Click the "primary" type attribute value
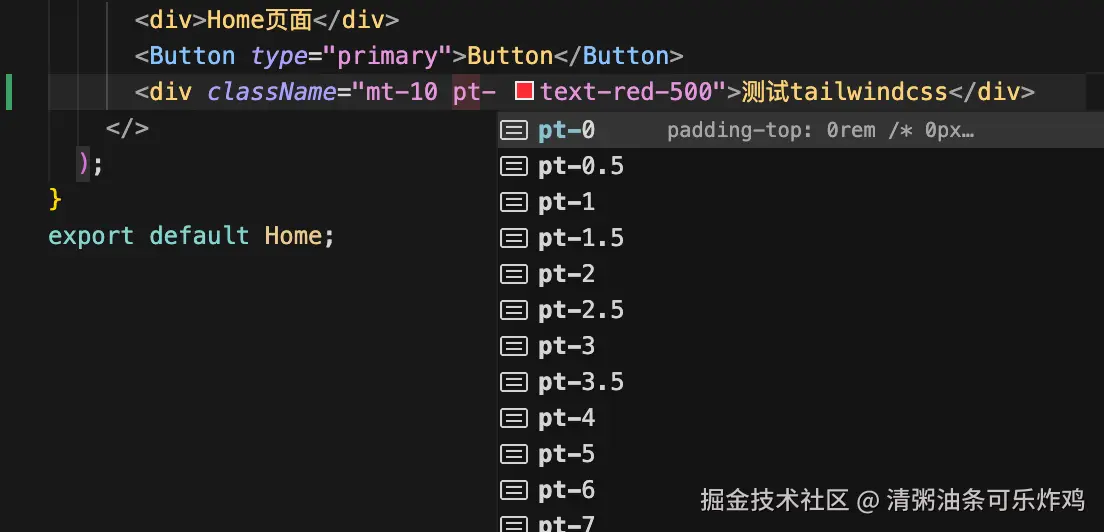The image size is (1104, 532). pyautogui.click(x=400, y=56)
